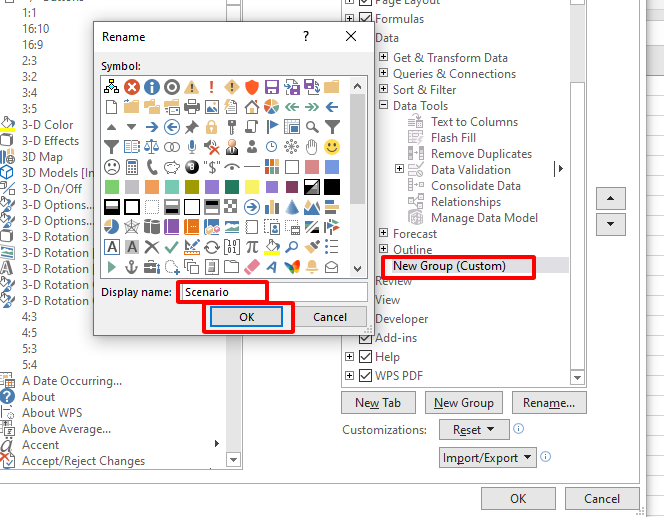Choose the calculator symbol
The width and height of the screenshot is (664, 517).
pos(132,167)
